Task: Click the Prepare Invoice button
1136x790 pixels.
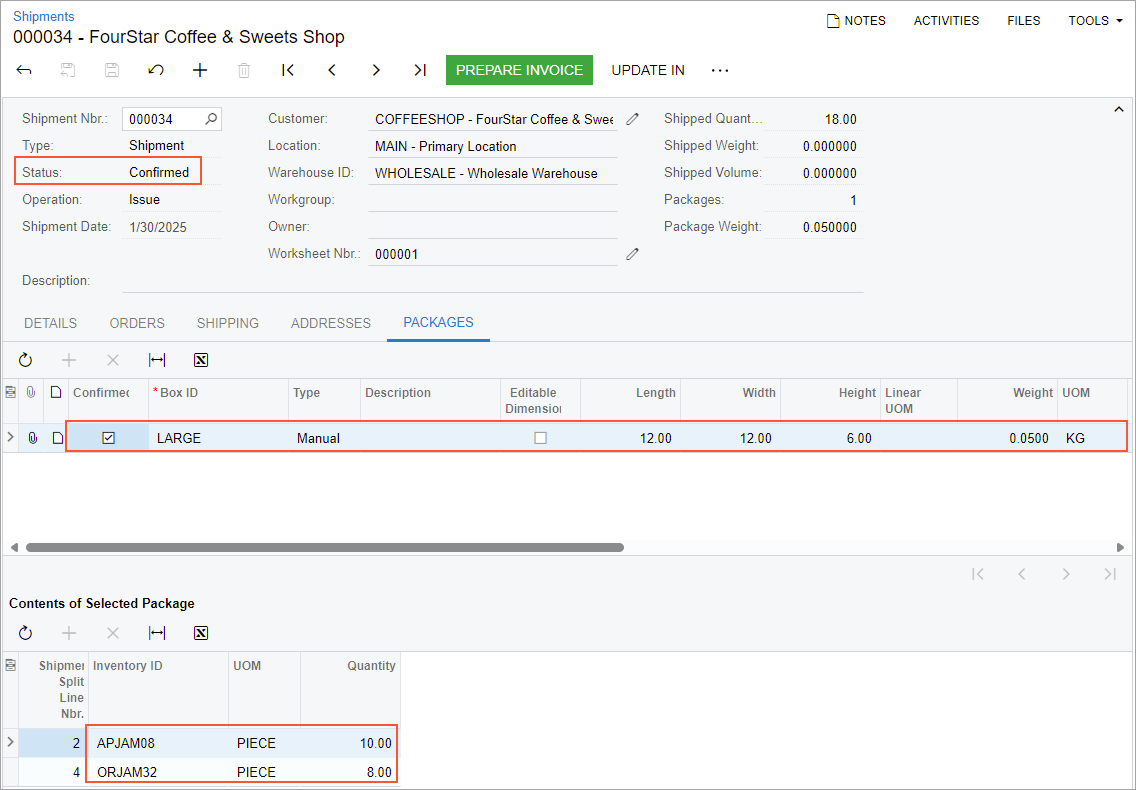Action: tap(519, 70)
